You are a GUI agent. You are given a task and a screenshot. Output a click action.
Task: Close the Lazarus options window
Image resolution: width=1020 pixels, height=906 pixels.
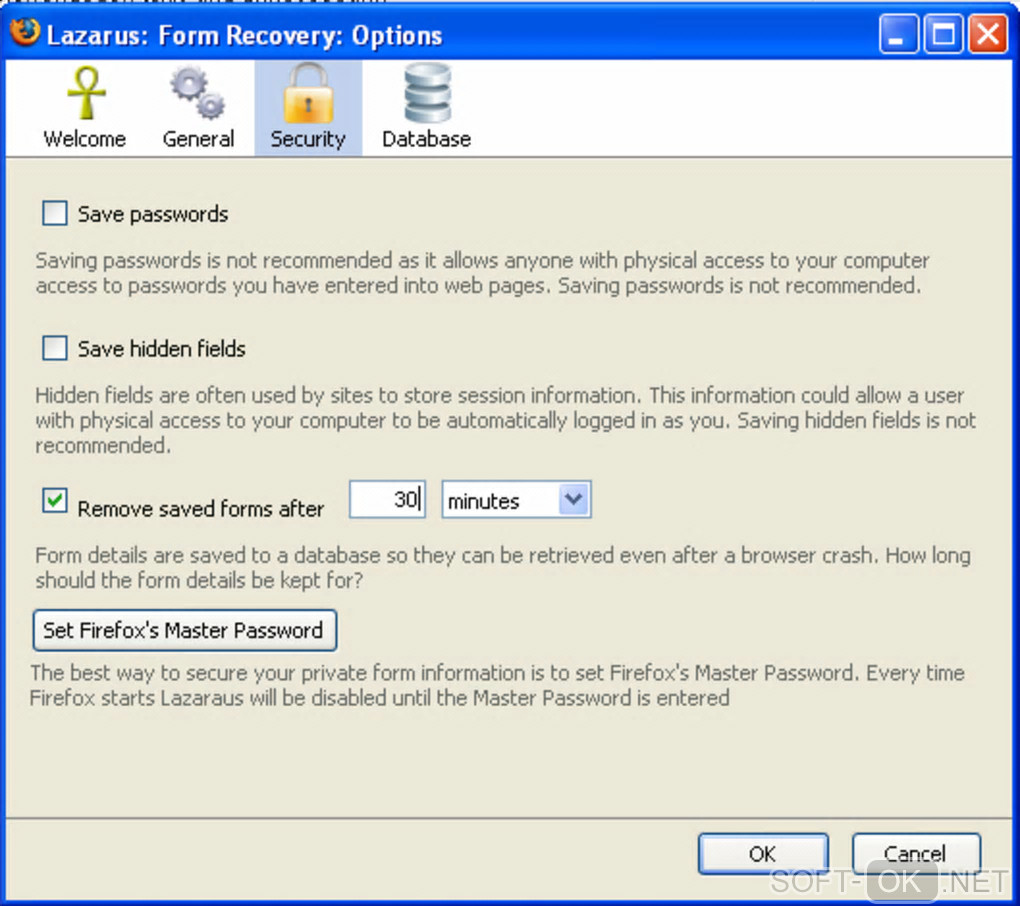pyautogui.click(x=987, y=34)
